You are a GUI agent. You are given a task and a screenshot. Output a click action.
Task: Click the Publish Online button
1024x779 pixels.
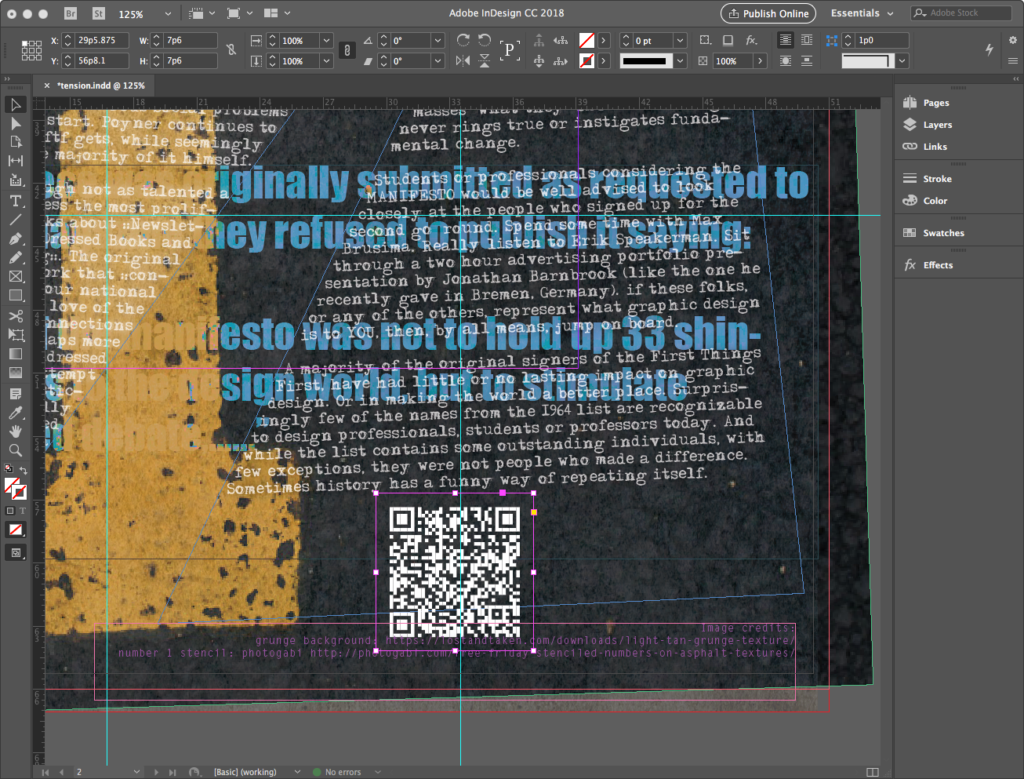[x=768, y=14]
